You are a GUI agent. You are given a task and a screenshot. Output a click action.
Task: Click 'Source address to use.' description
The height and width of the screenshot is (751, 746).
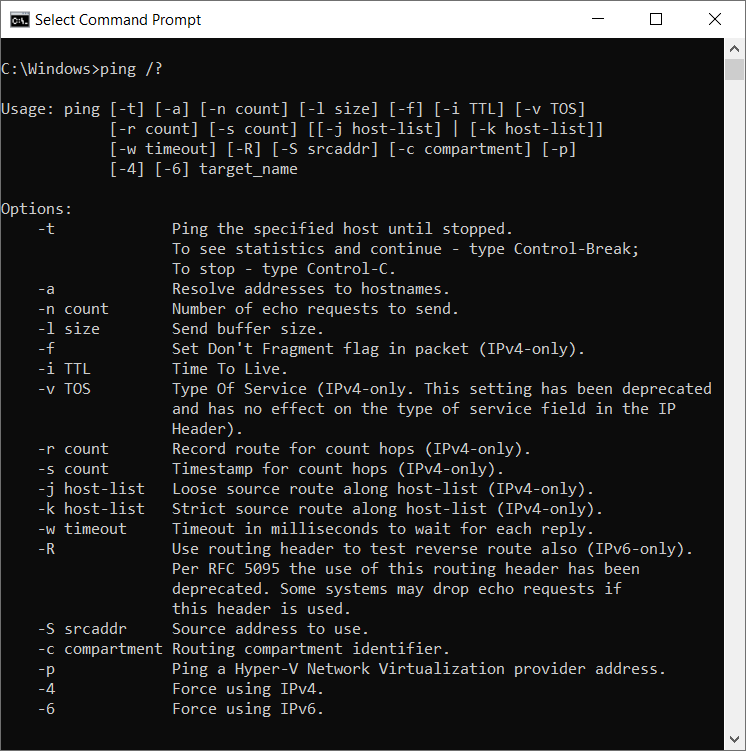pyautogui.click(x=271, y=629)
